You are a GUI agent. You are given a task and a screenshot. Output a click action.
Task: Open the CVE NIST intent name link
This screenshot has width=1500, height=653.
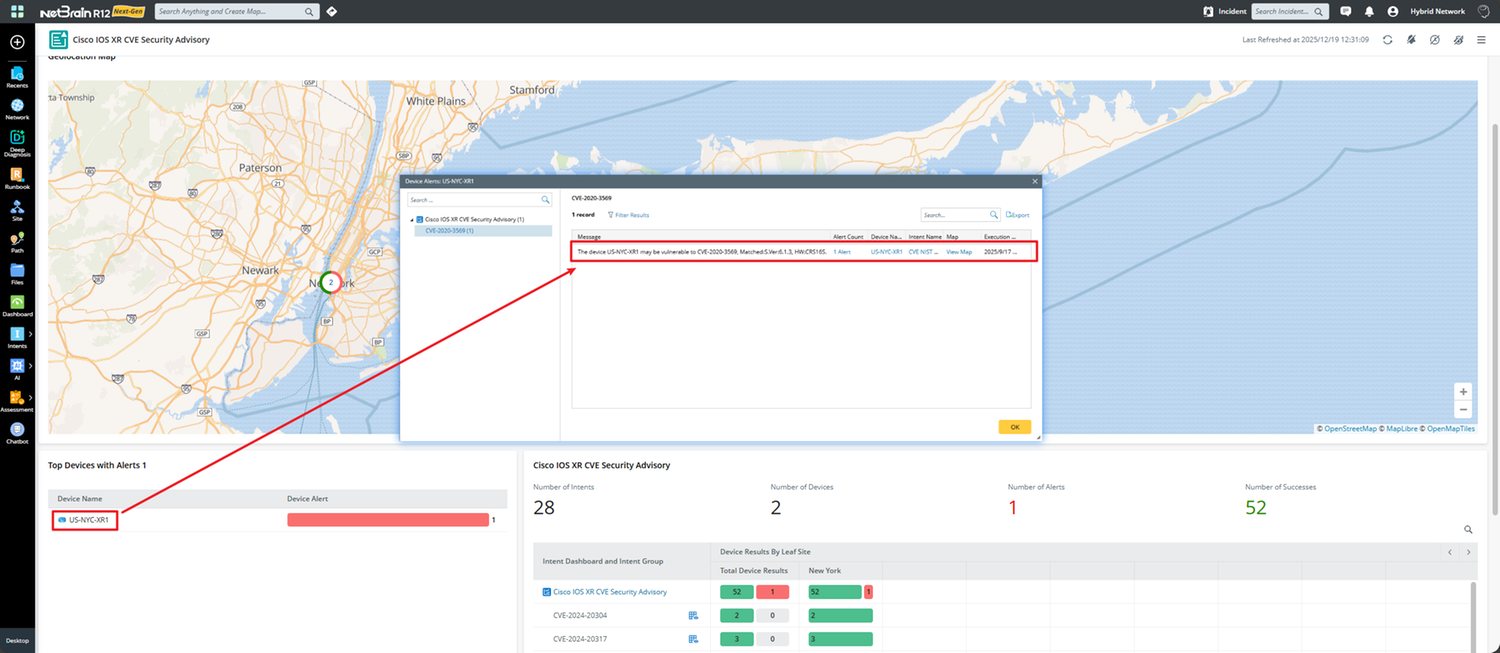(x=924, y=252)
